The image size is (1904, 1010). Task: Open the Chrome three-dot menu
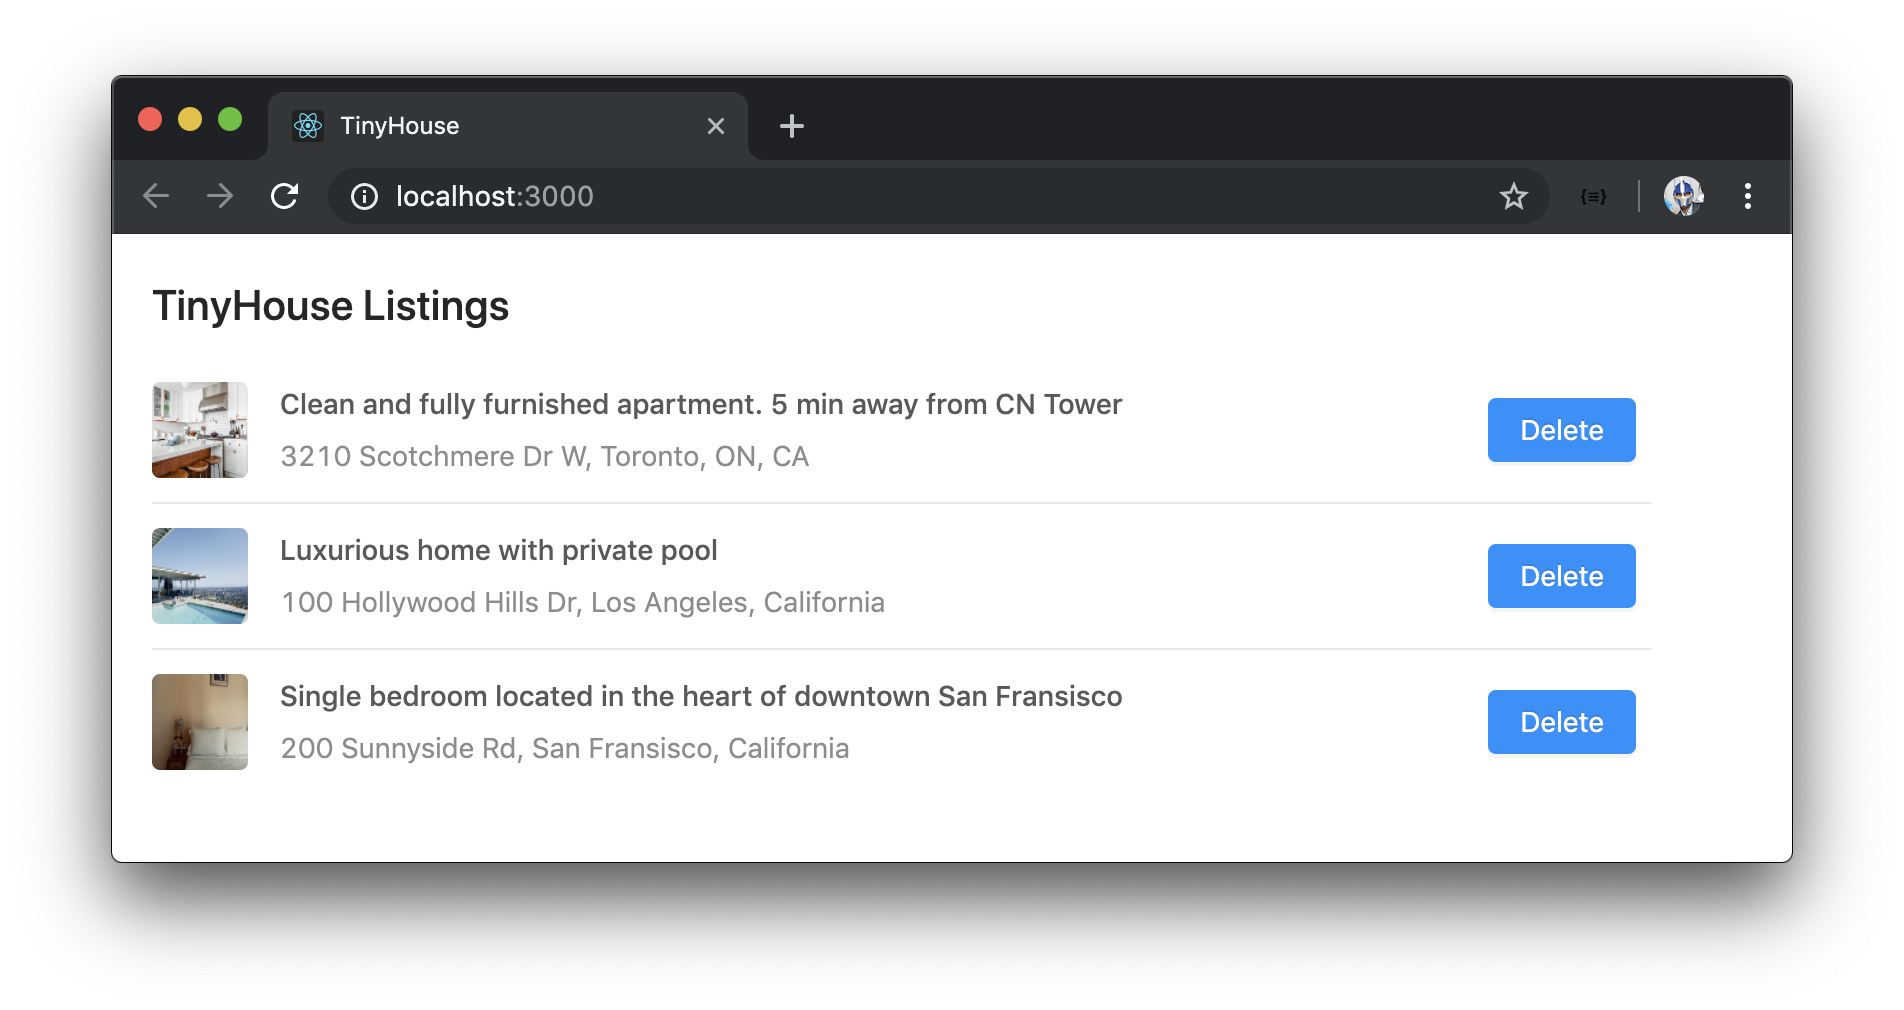(x=1748, y=196)
